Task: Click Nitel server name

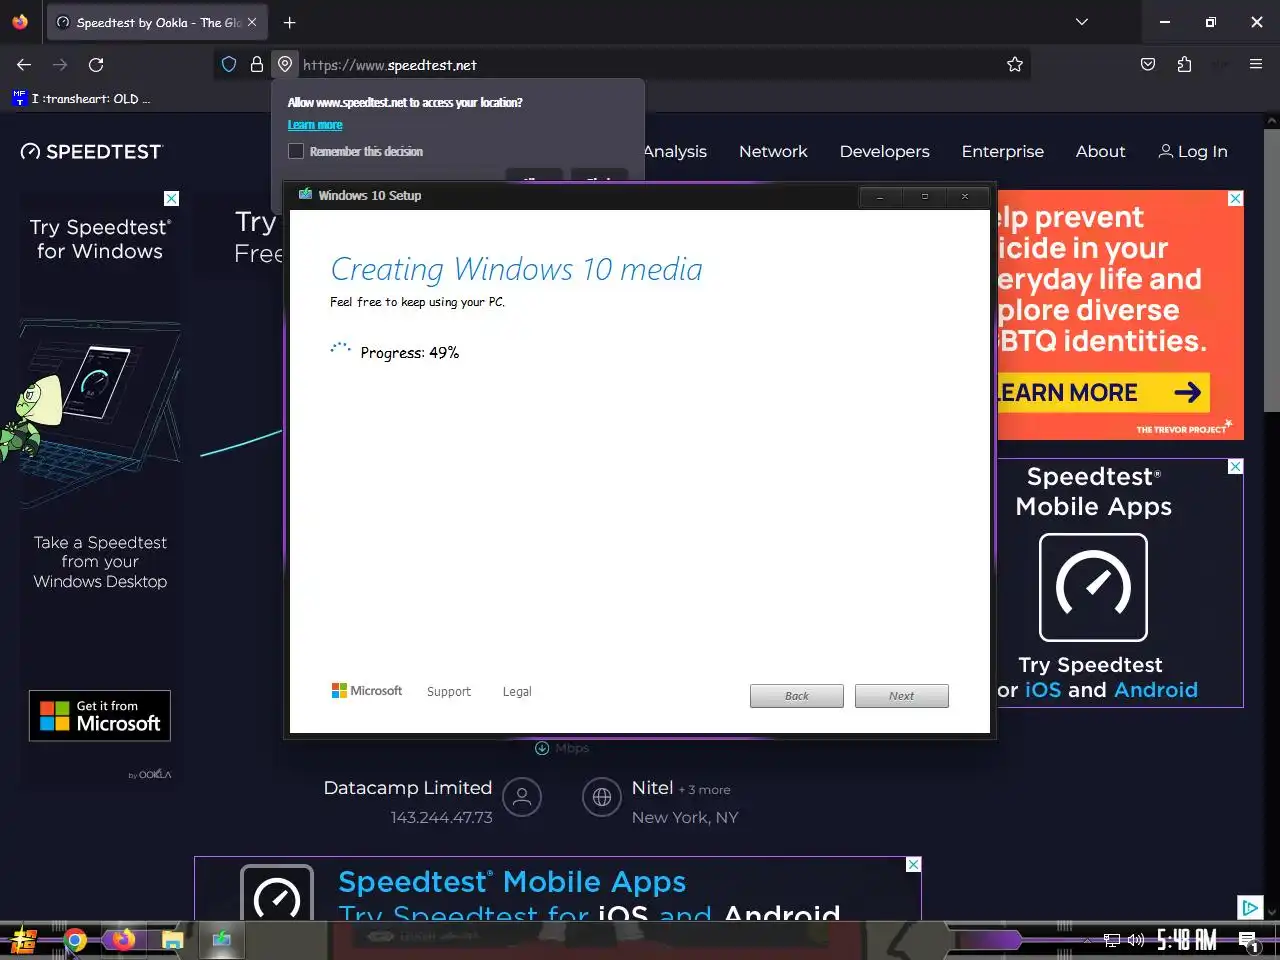Action: pos(652,788)
